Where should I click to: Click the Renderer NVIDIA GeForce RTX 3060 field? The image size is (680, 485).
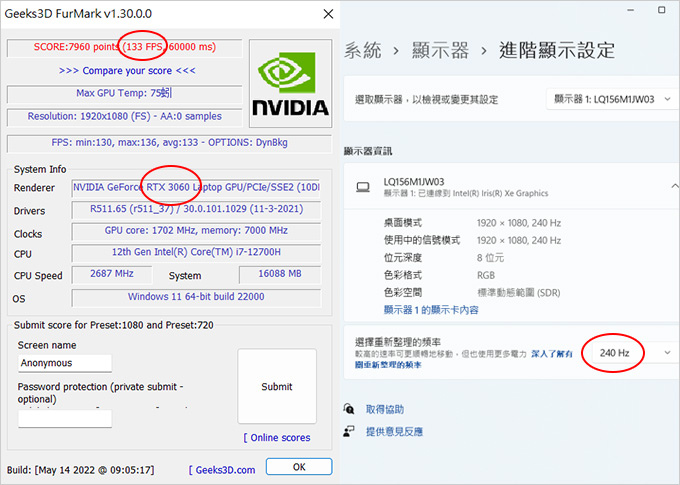coord(196,187)
